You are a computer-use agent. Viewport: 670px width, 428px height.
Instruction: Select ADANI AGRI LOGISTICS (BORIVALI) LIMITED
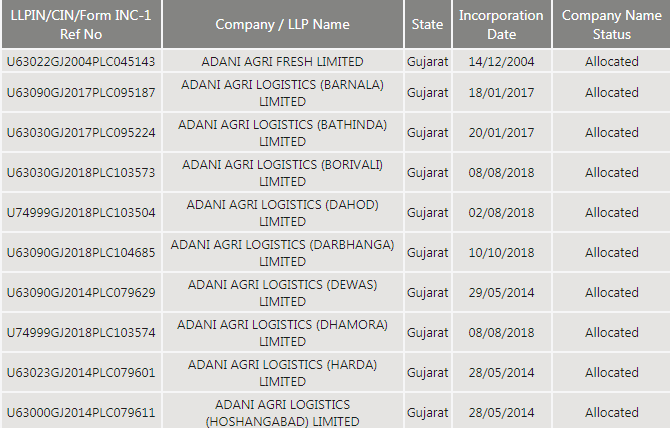(x=282, y=173)
